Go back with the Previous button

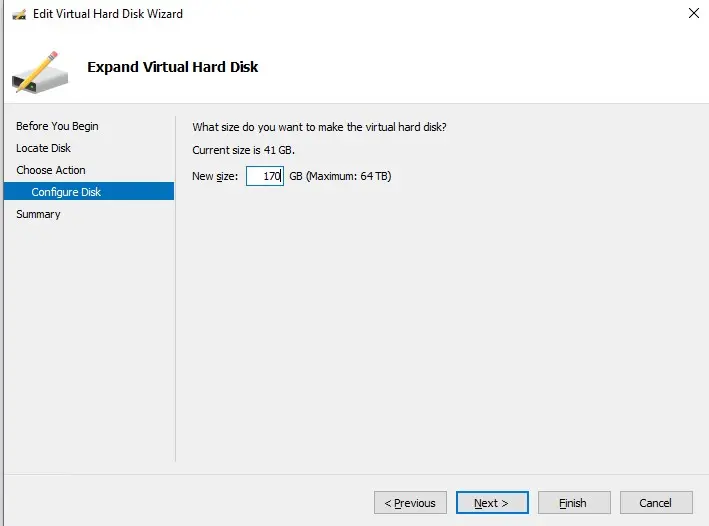click(410, 503)
